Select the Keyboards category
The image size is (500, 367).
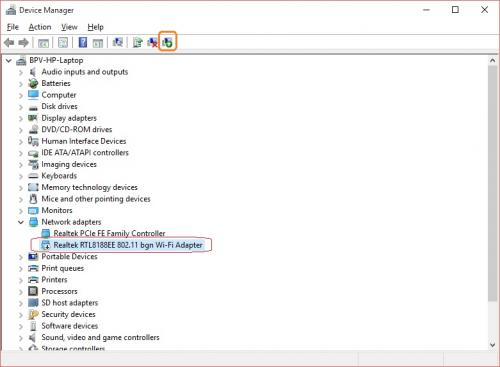(59, 176)
